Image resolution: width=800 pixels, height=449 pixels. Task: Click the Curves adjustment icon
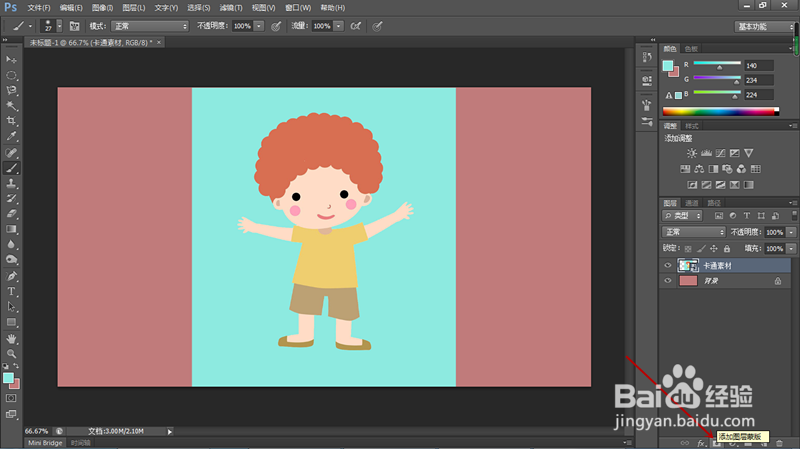pos(720,153)
